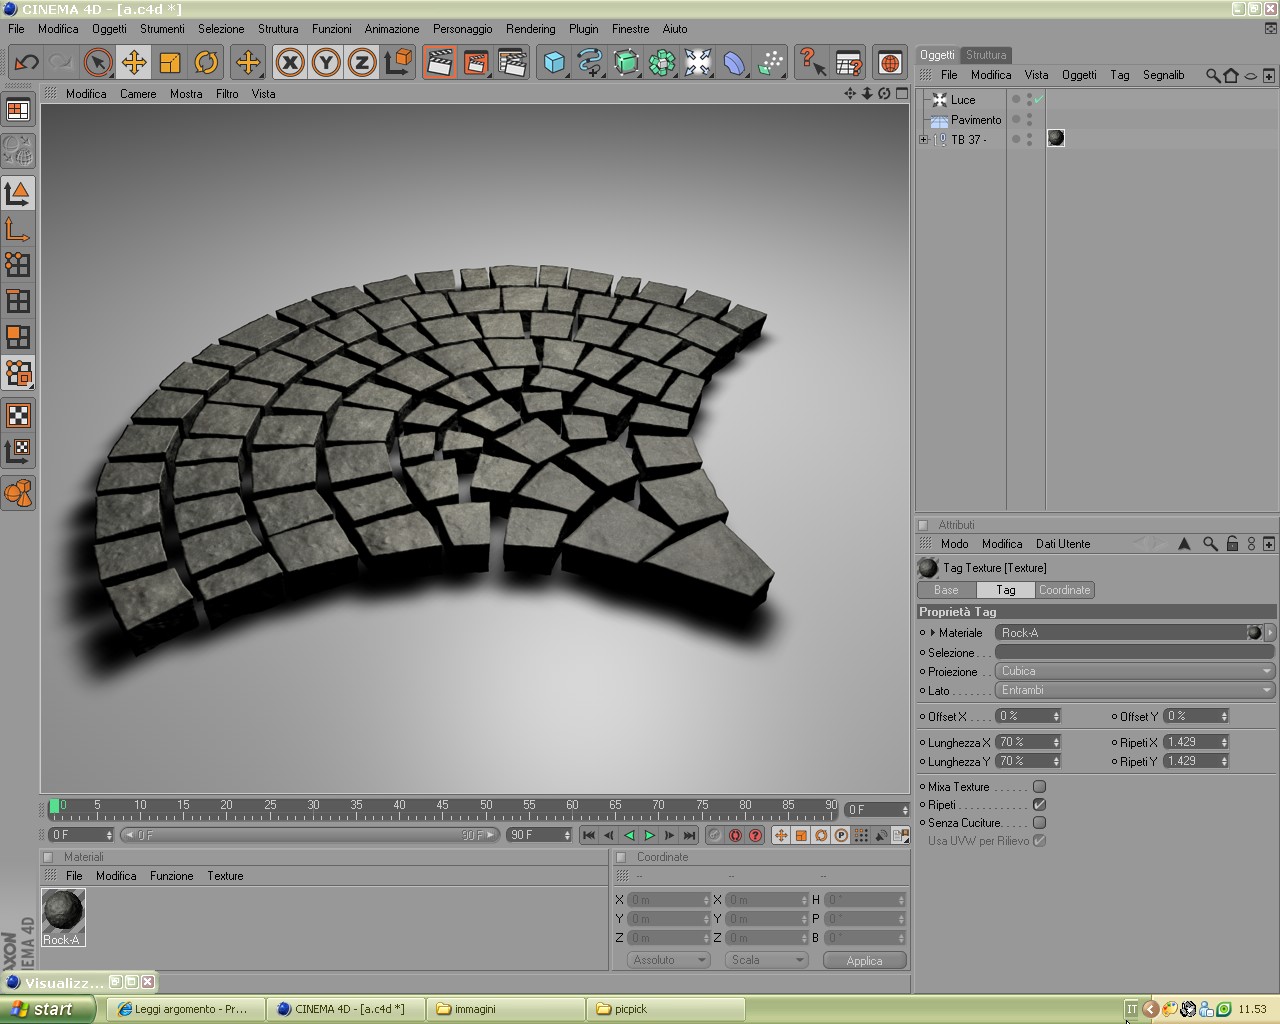The height and width of the screenshot is (1024, 1280).
Task: Select the Scale tool
Action: tap(169, 63)
